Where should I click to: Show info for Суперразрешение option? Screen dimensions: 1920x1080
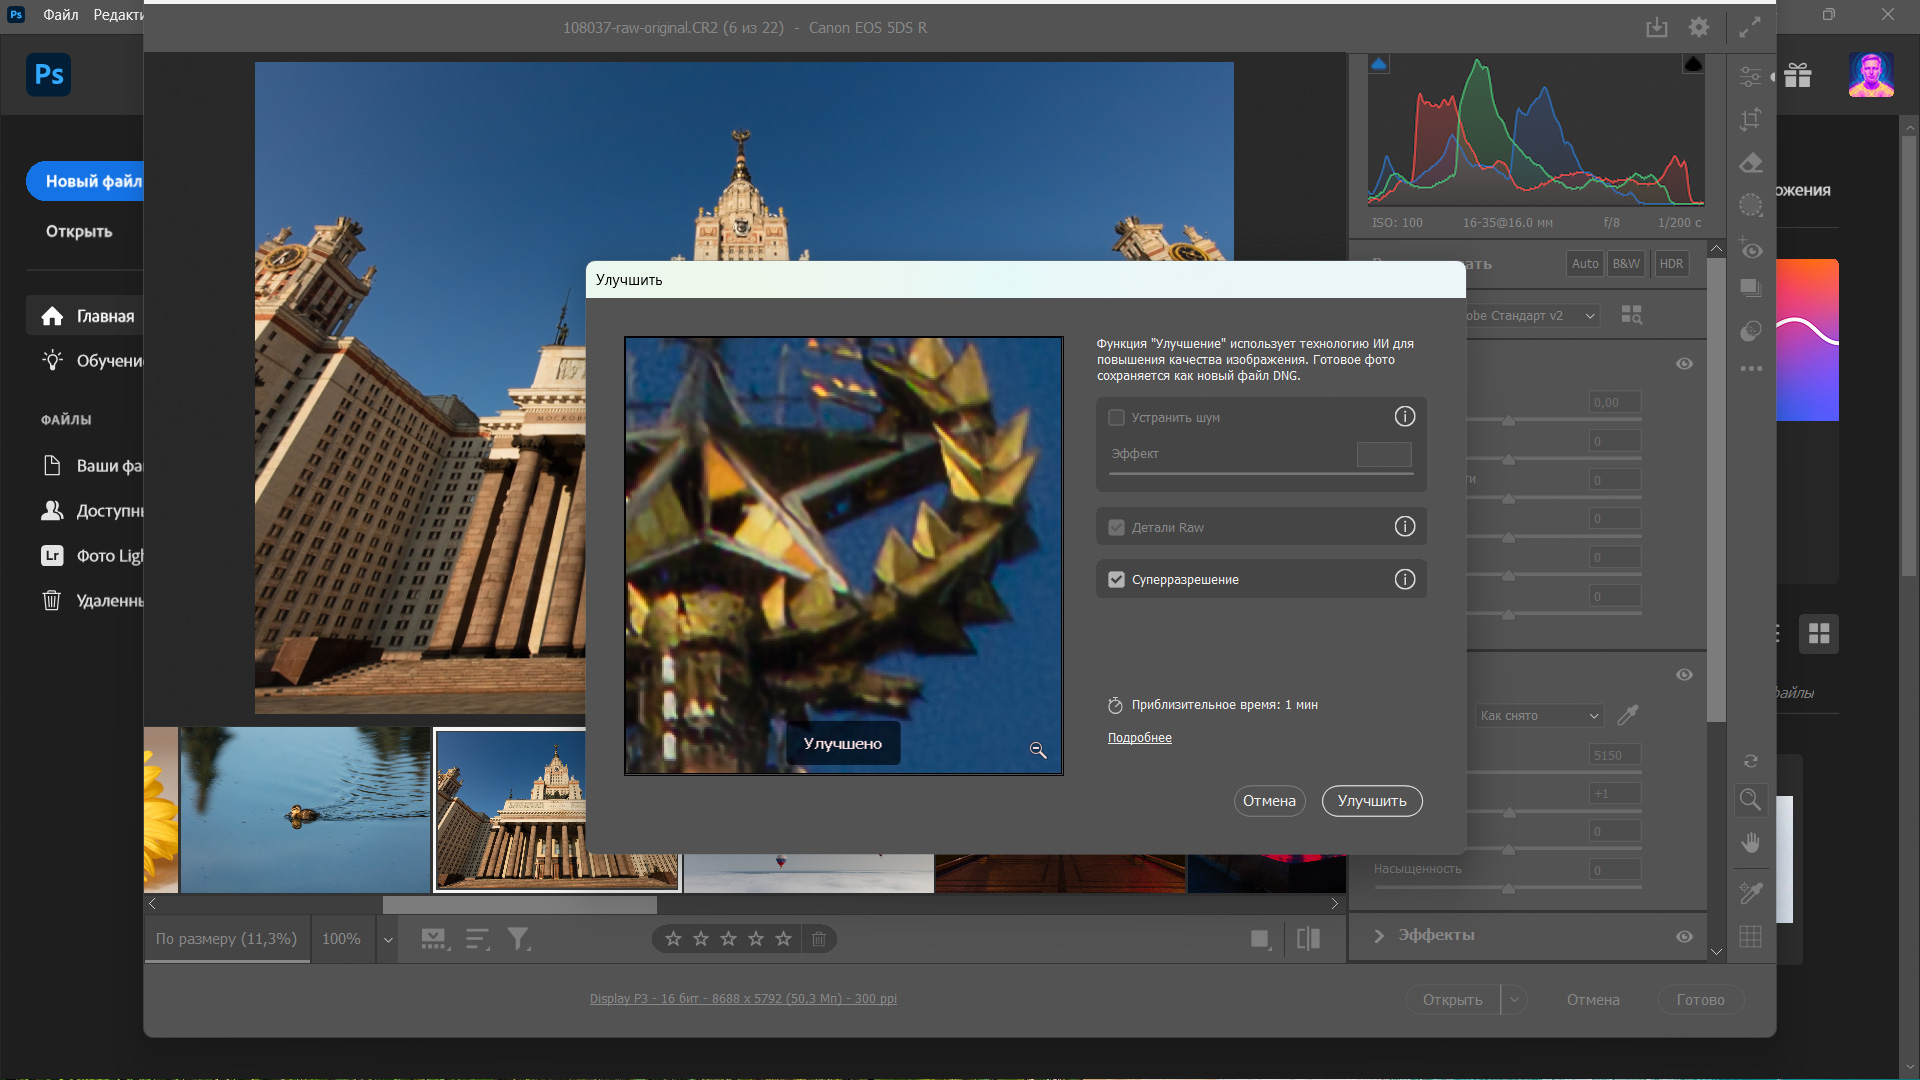pos(1405,580)
